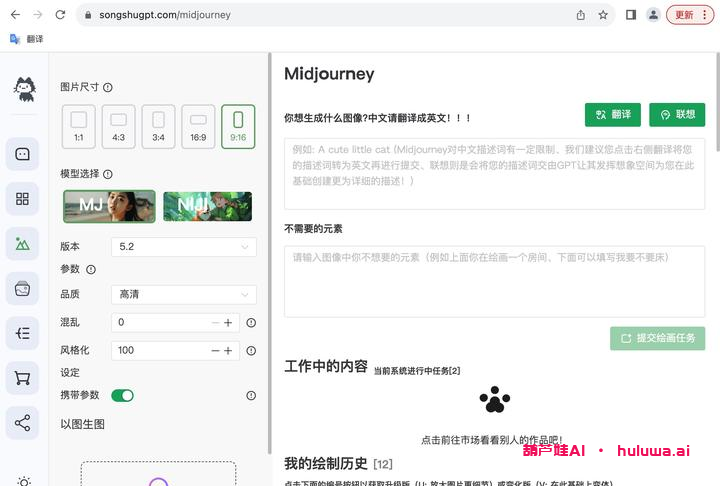
Task: Click the 联想 button
Action: pos(676,115)
